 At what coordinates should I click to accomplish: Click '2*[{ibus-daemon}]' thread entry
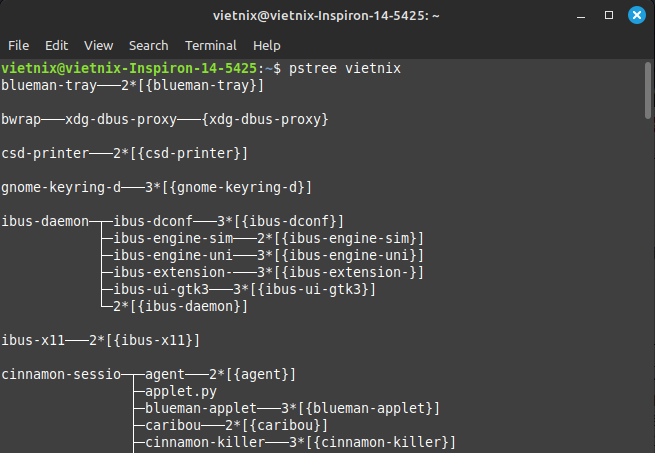[180, 306]
